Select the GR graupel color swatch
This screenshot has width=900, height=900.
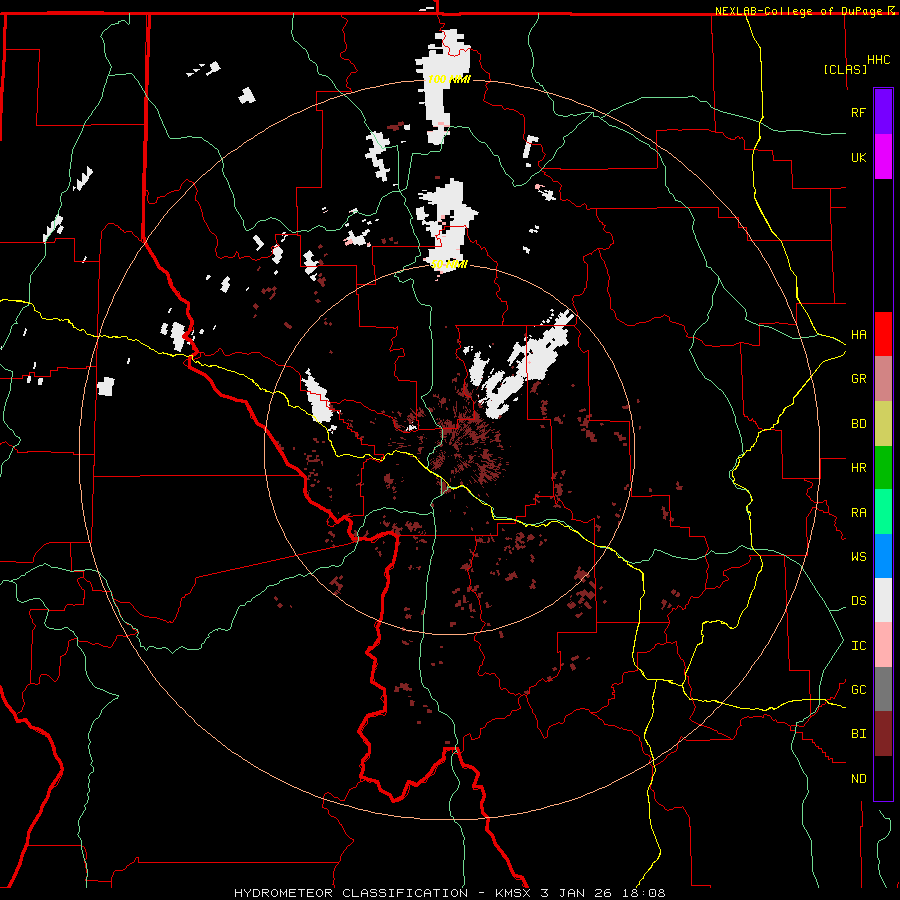[883, 379]
